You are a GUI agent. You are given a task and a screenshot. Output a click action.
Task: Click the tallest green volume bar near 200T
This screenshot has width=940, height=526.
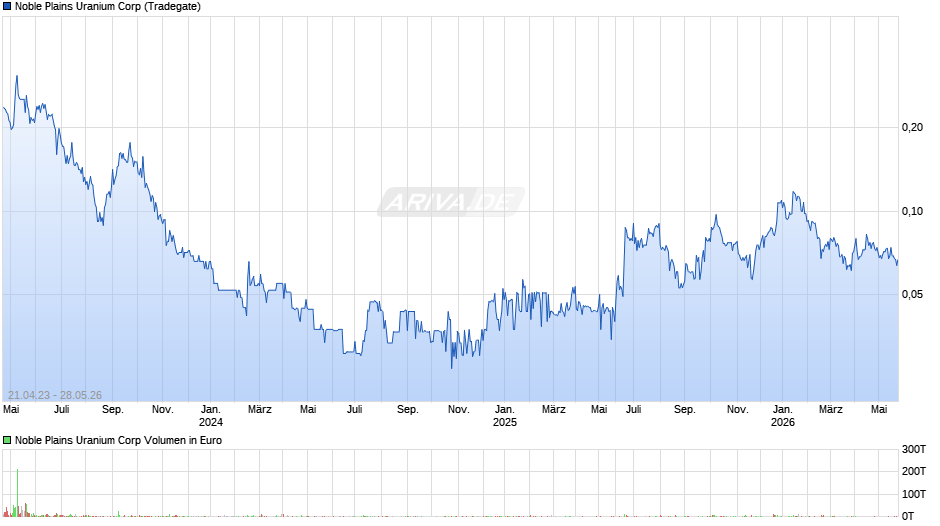pos(17,492)
